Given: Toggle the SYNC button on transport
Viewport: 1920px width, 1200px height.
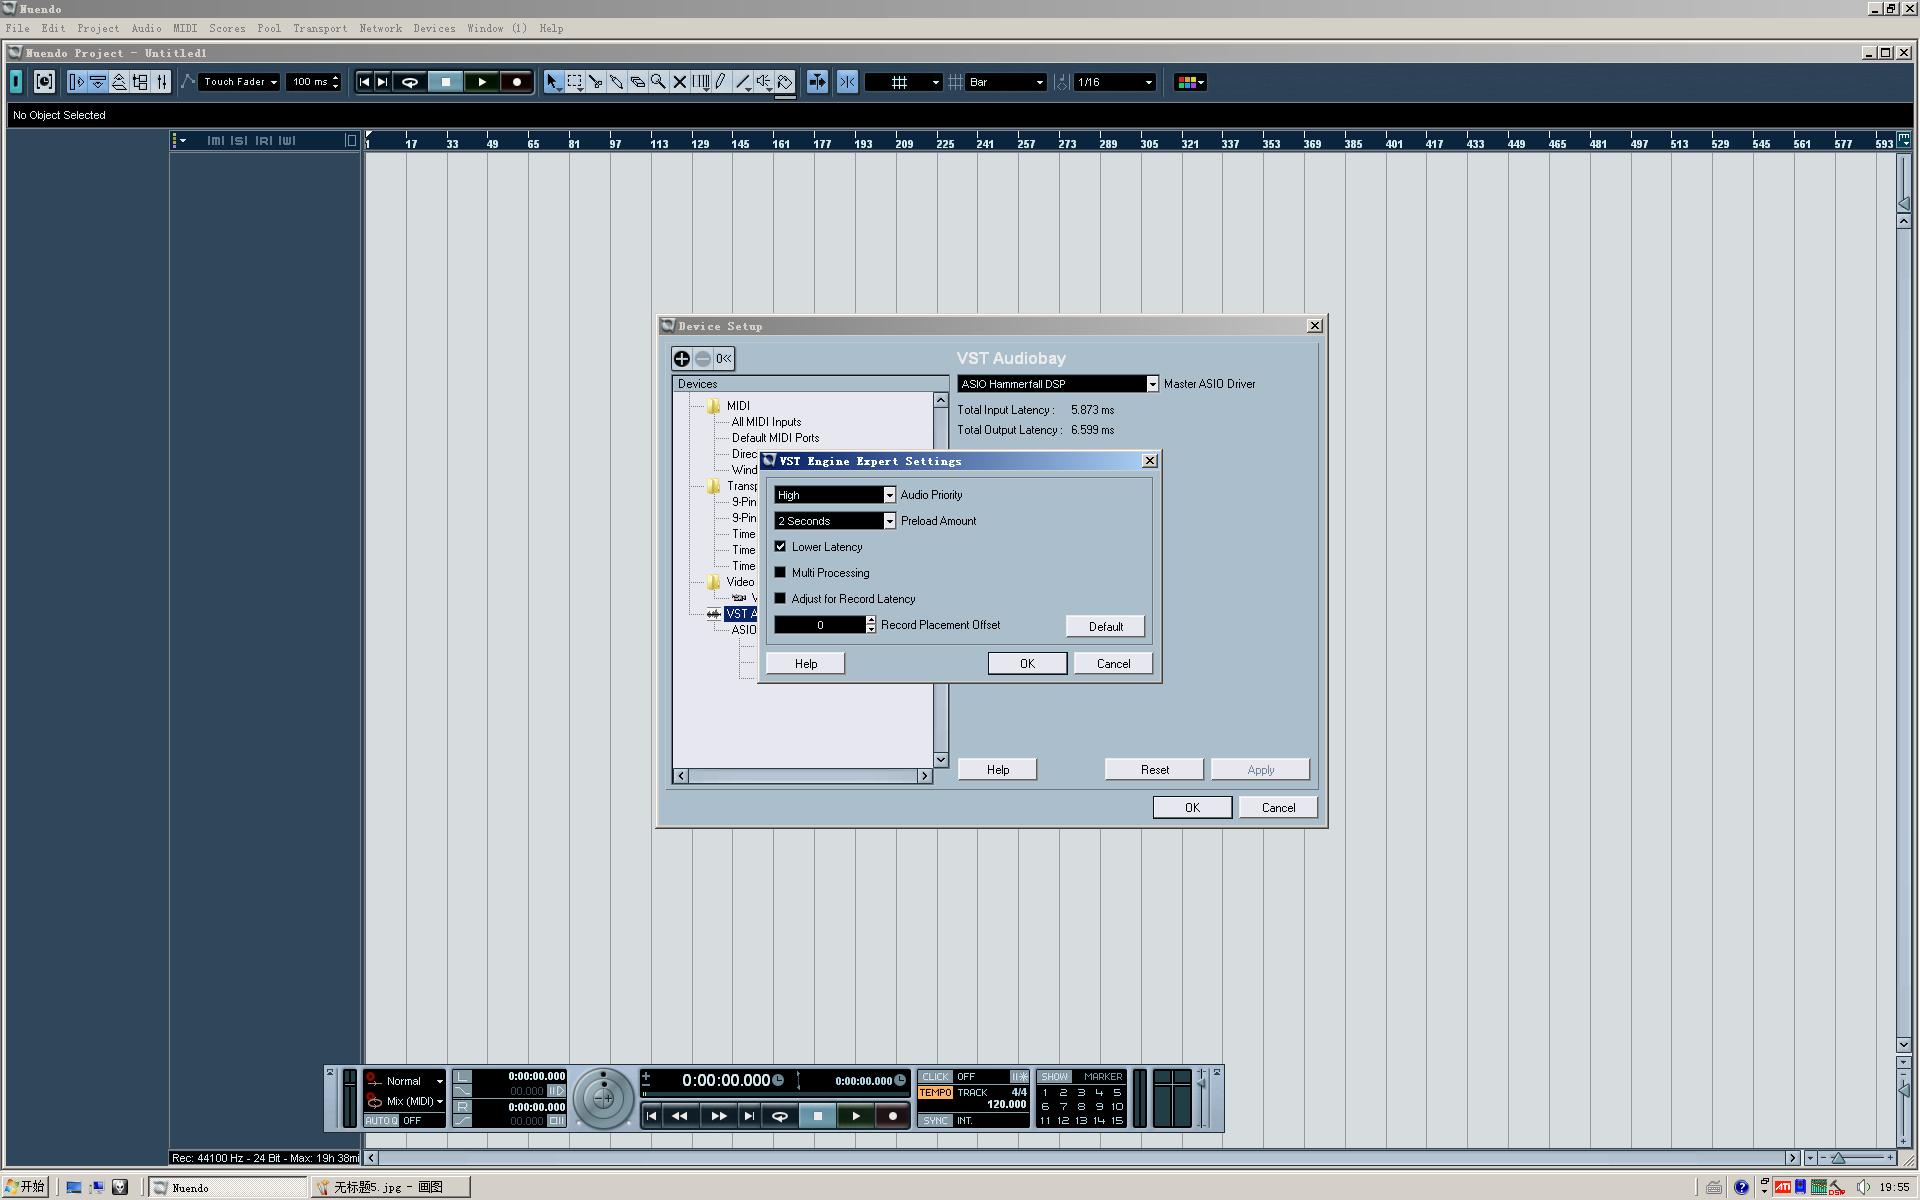Looking at the screenshot, I should [936, 1121].
